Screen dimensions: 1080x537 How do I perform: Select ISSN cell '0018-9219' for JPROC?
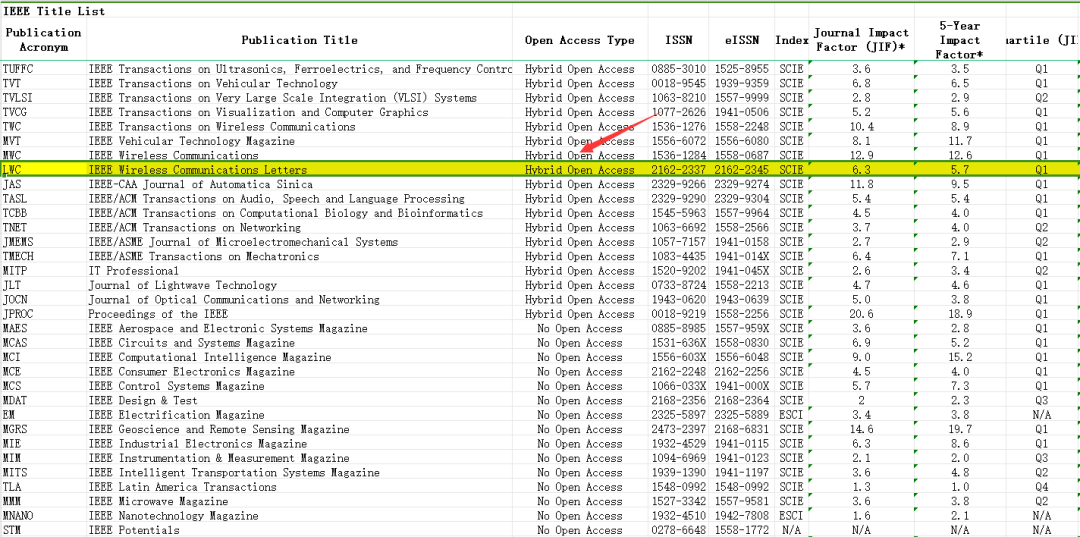pyautogui.click(x=679, y=314)
